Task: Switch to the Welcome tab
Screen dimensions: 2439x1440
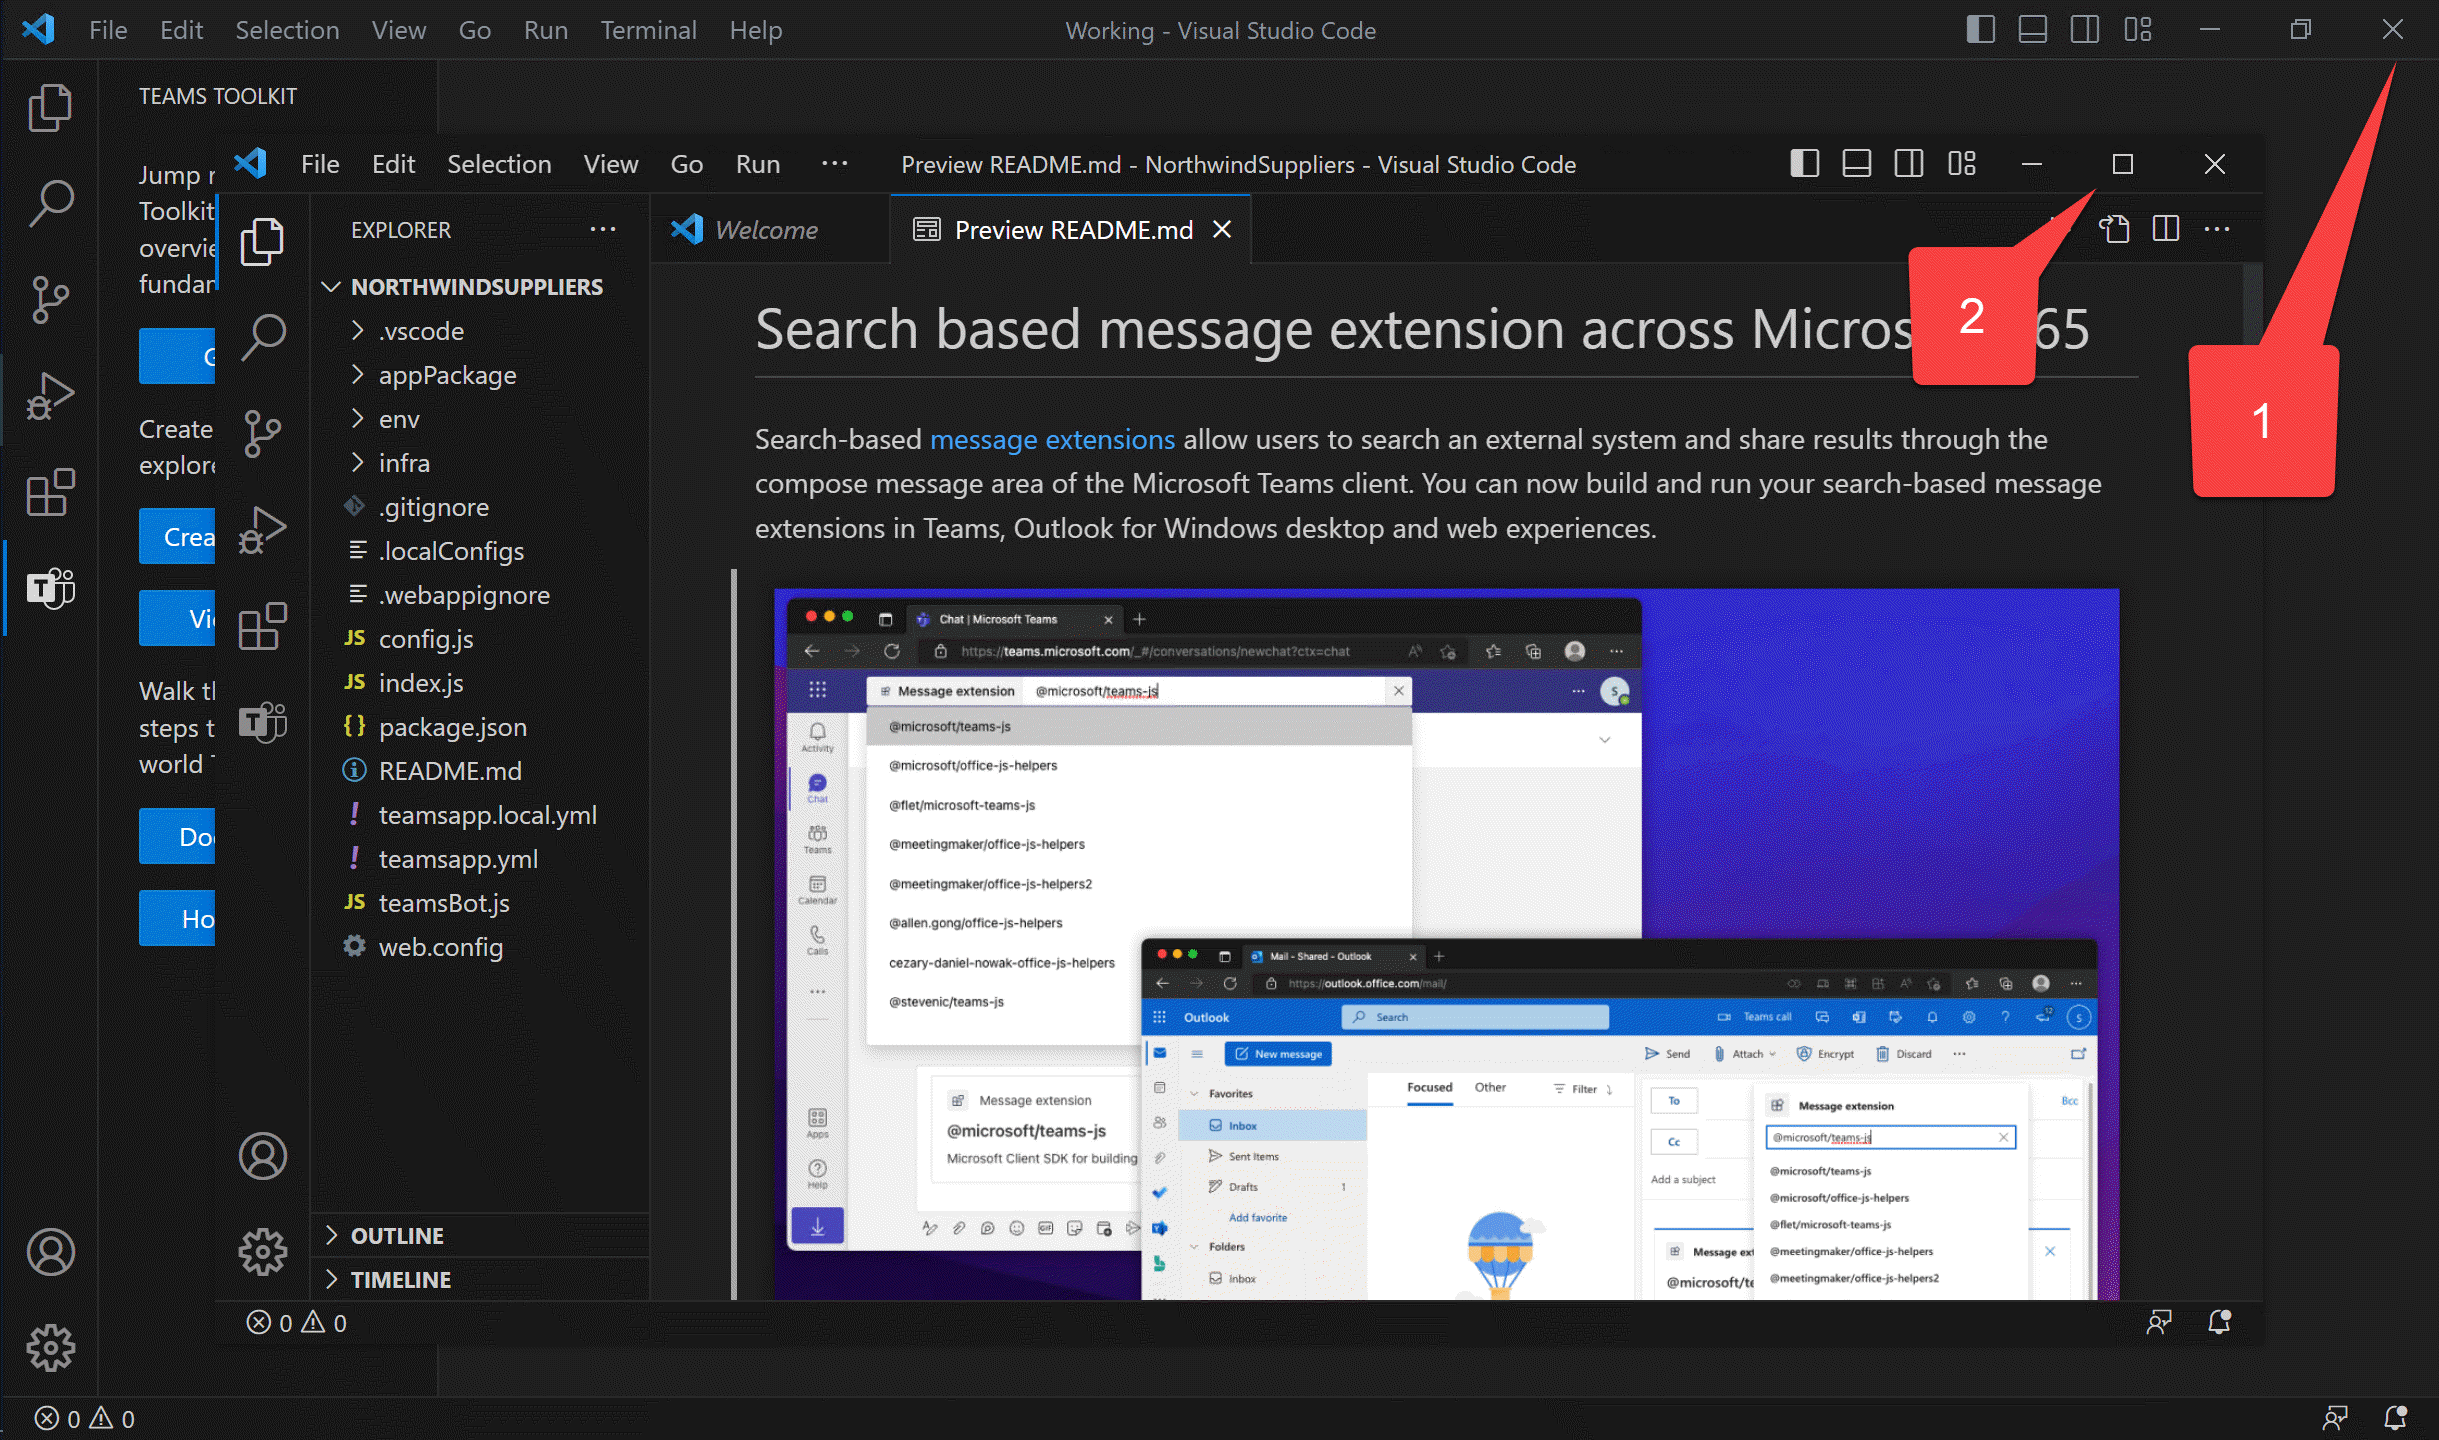Action: click(766, 230)
